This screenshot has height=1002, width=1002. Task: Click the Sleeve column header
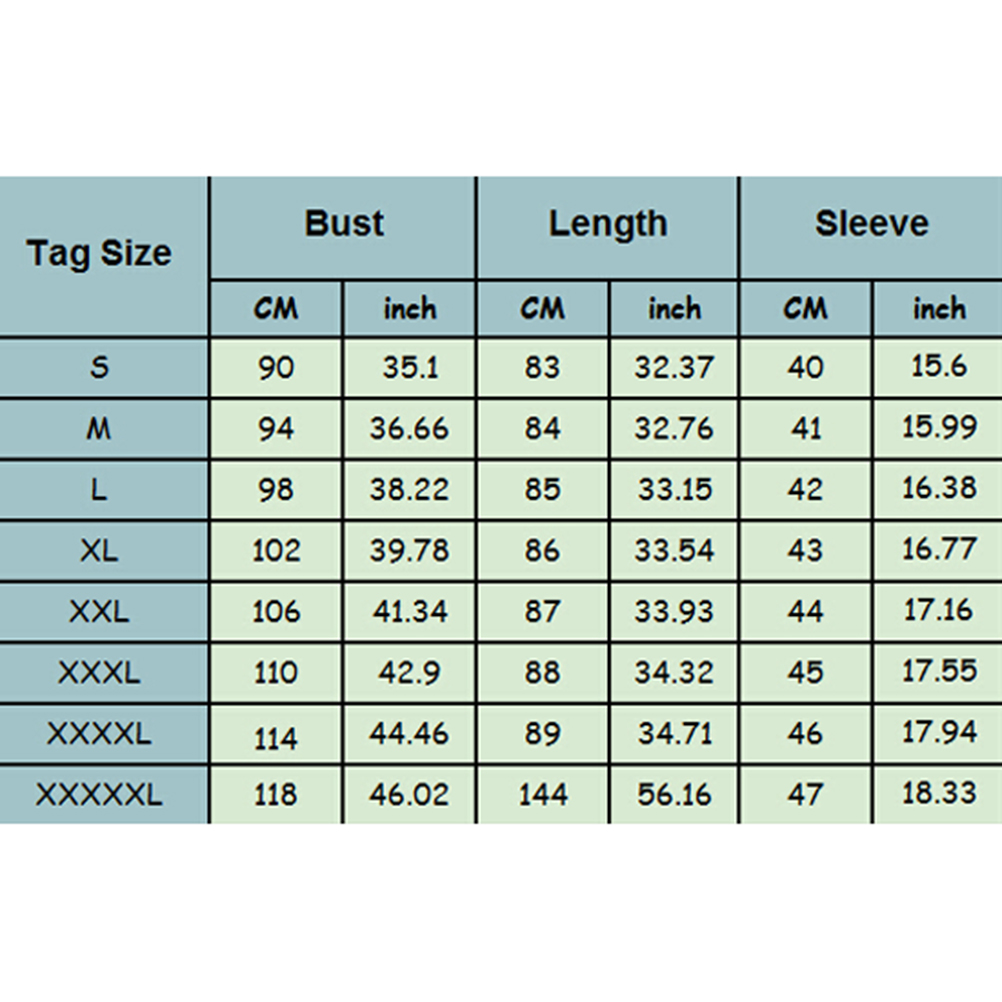(x=871, y=224)
